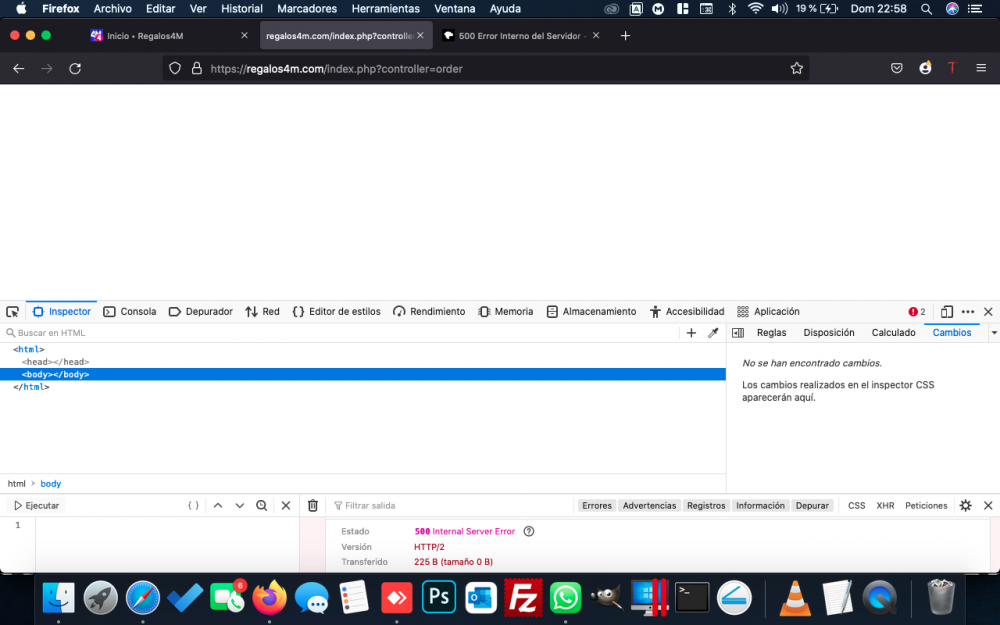Open the Firefox hamburger menu
1000x625 pixels.
982,68
